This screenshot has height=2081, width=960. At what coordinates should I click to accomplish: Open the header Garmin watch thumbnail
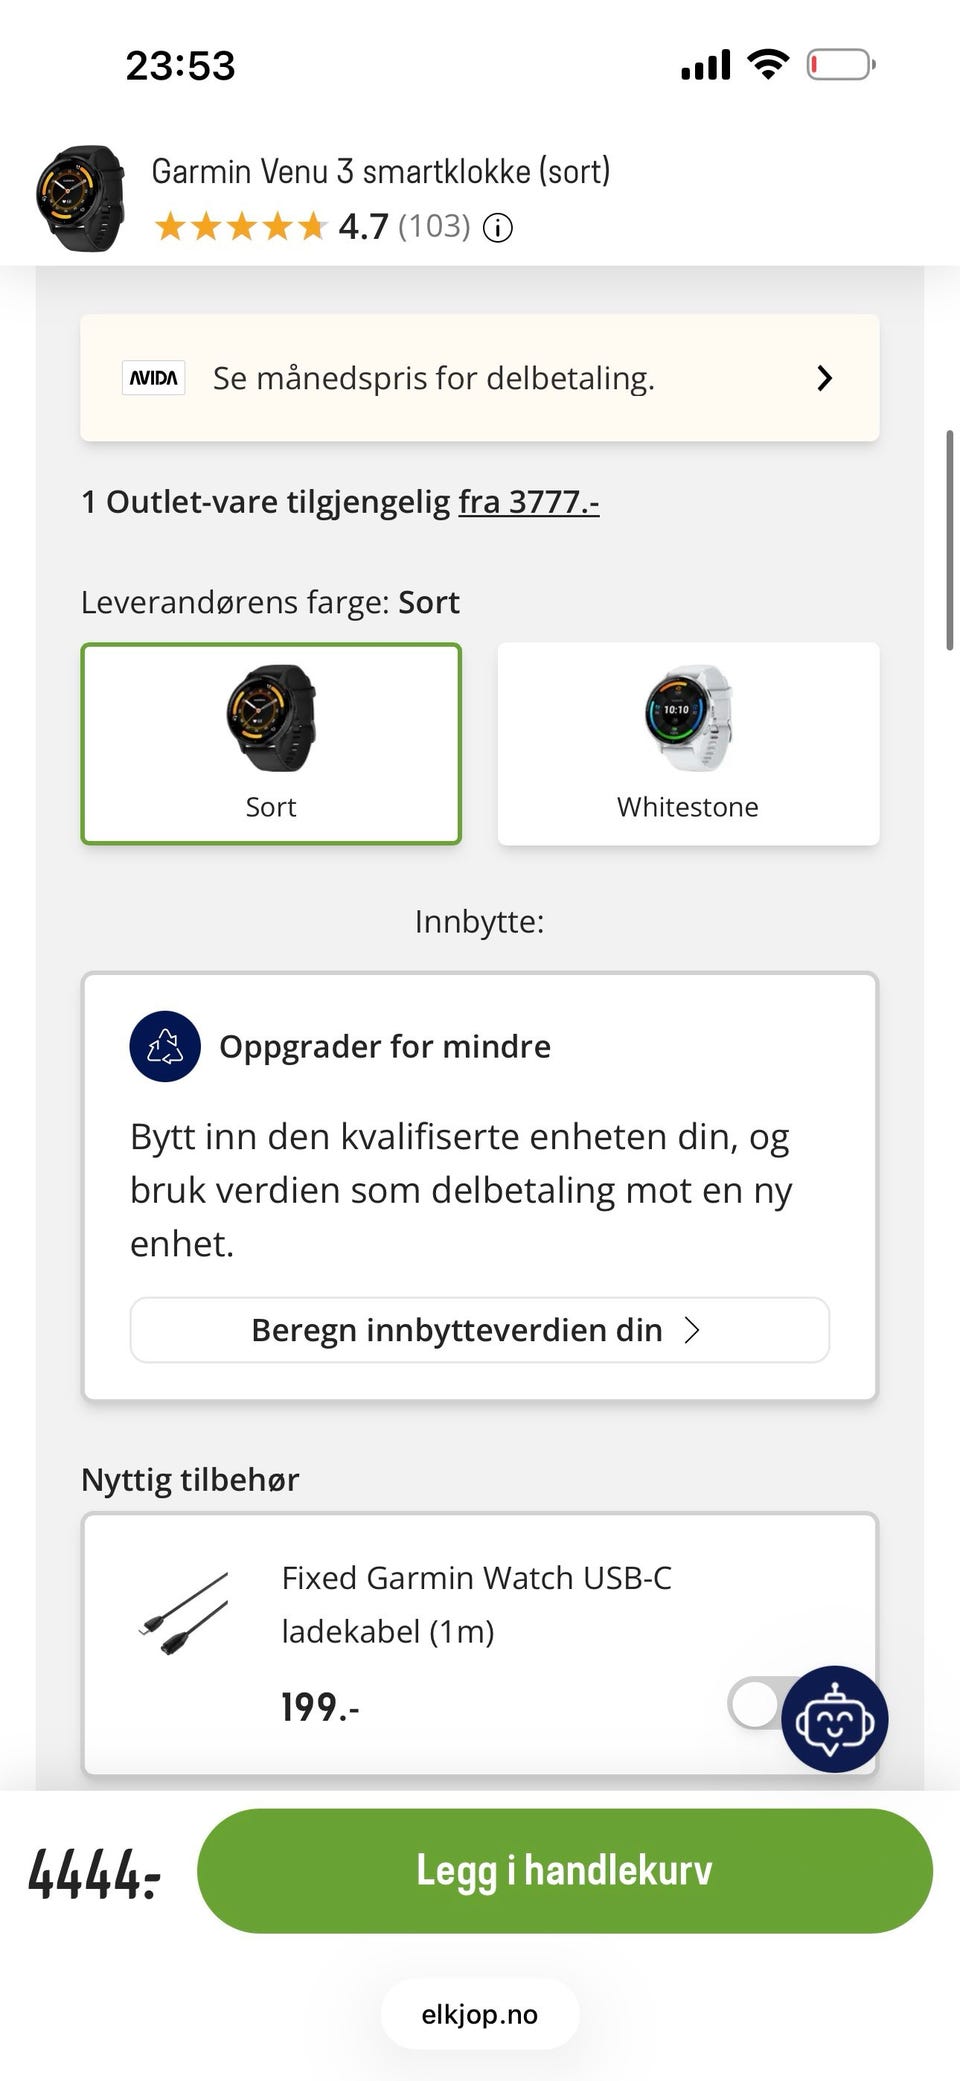click(81, 198)
